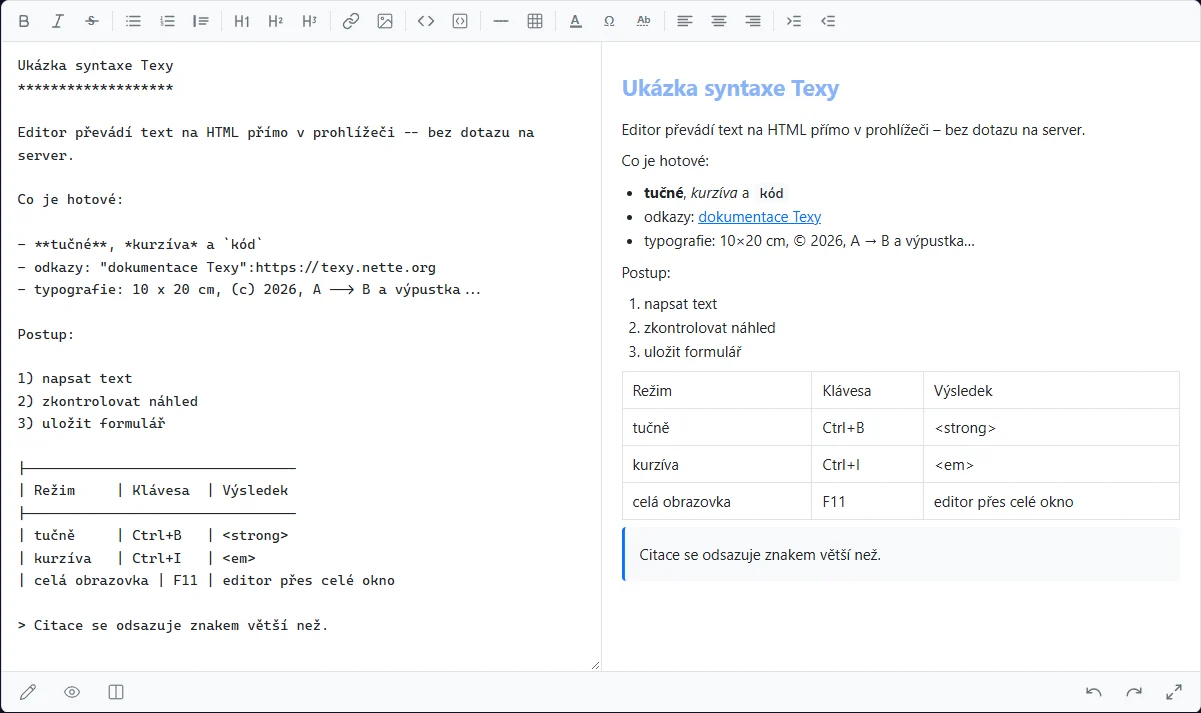Click the preview list item 'napsat text'
Viewport: 1201px width, 713px height.
(x=681, y=304)
